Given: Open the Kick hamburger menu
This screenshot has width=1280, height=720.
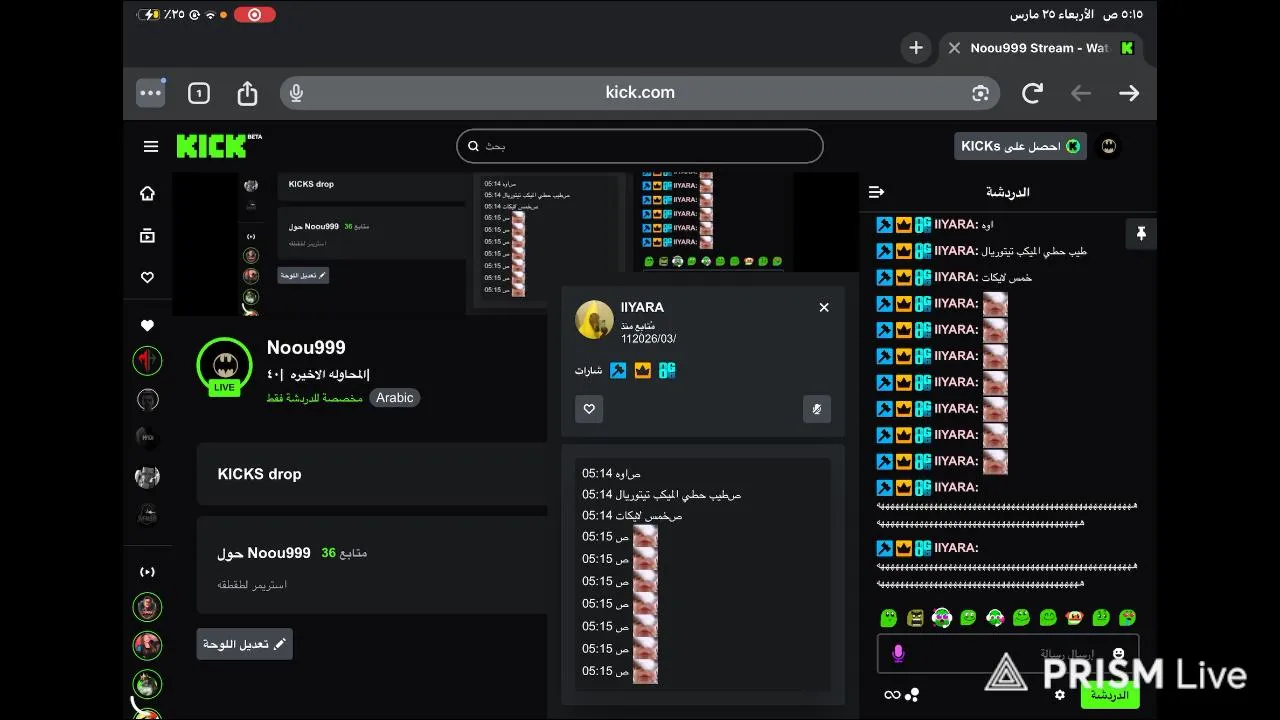Looking at the screenshot, I should [151, 146].
